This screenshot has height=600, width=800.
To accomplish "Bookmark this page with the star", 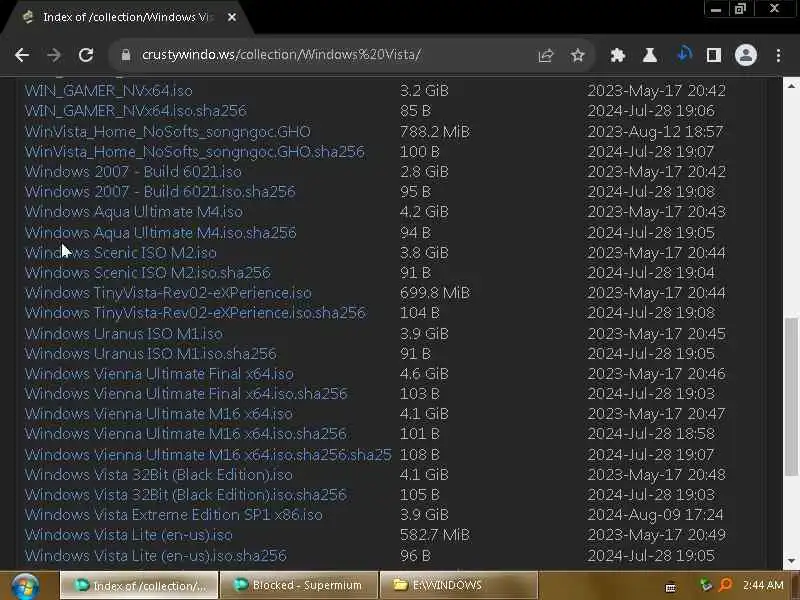I will (x=577, y=55).
